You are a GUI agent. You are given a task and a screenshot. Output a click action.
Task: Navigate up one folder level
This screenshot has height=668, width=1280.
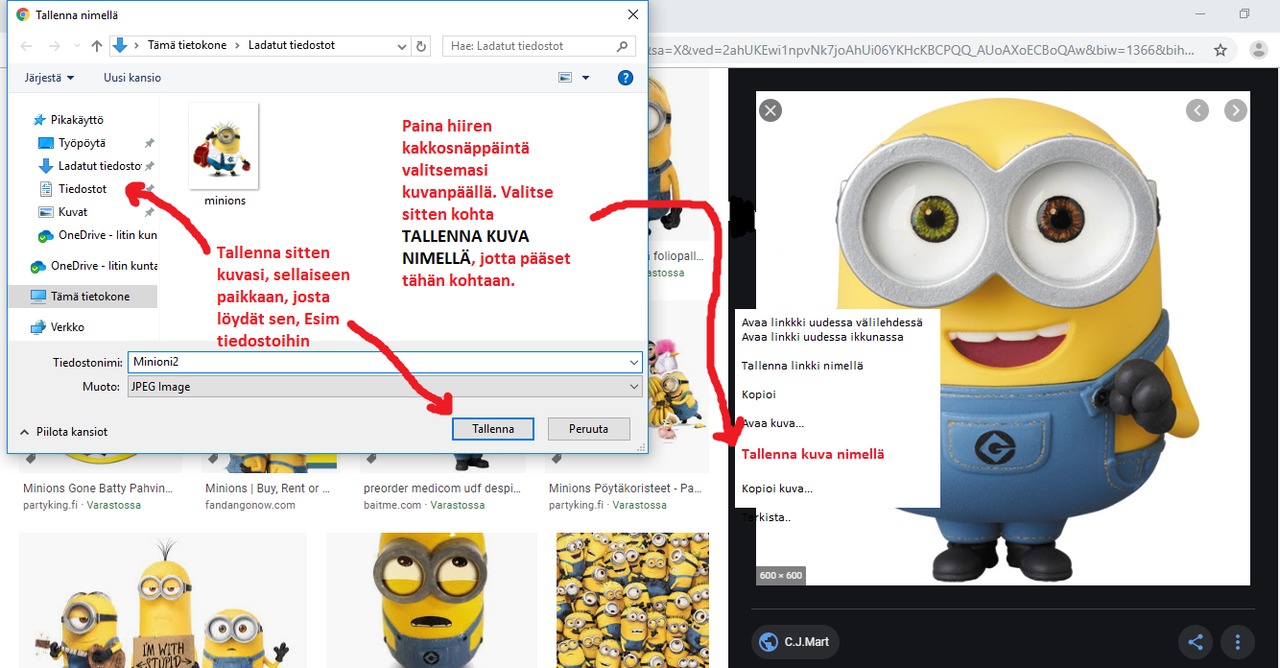click(95, 45)
